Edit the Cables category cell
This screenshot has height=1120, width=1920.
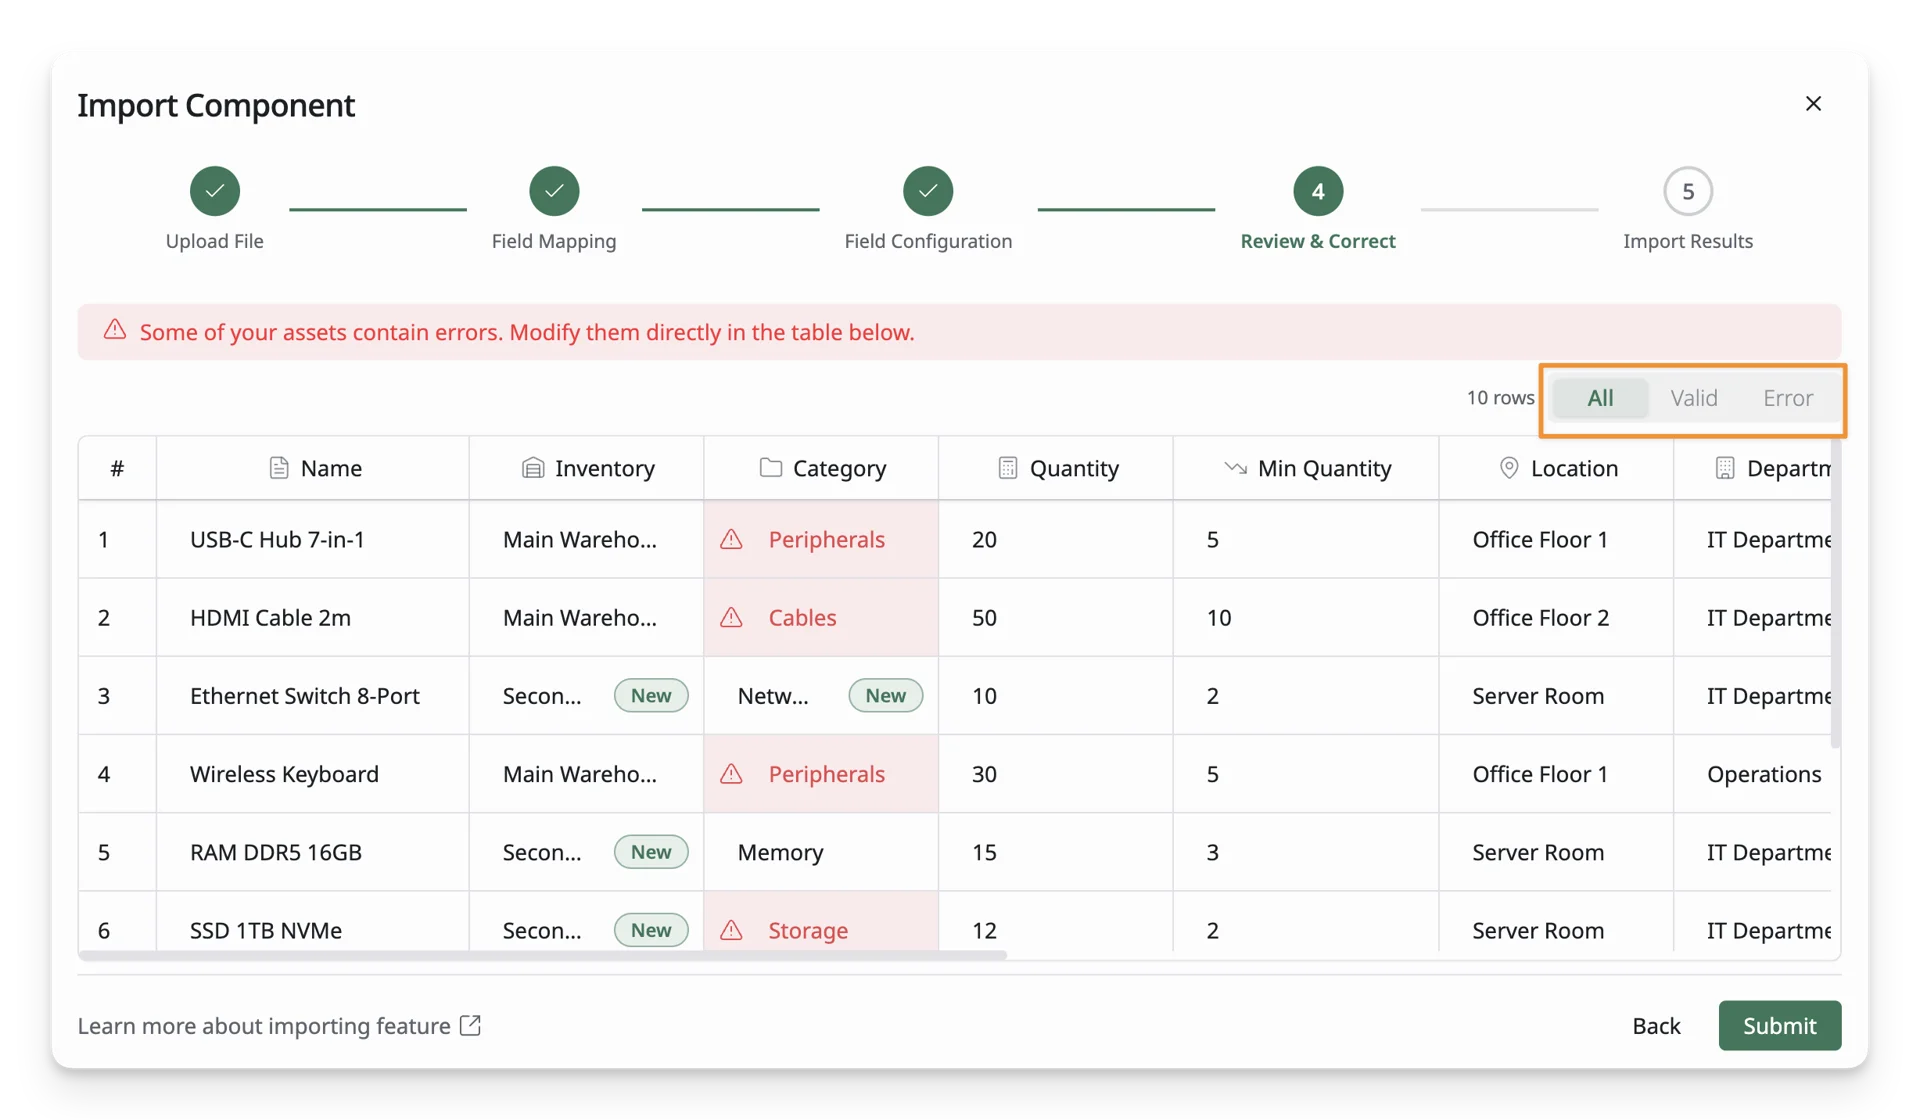click(x=821, y=618)
